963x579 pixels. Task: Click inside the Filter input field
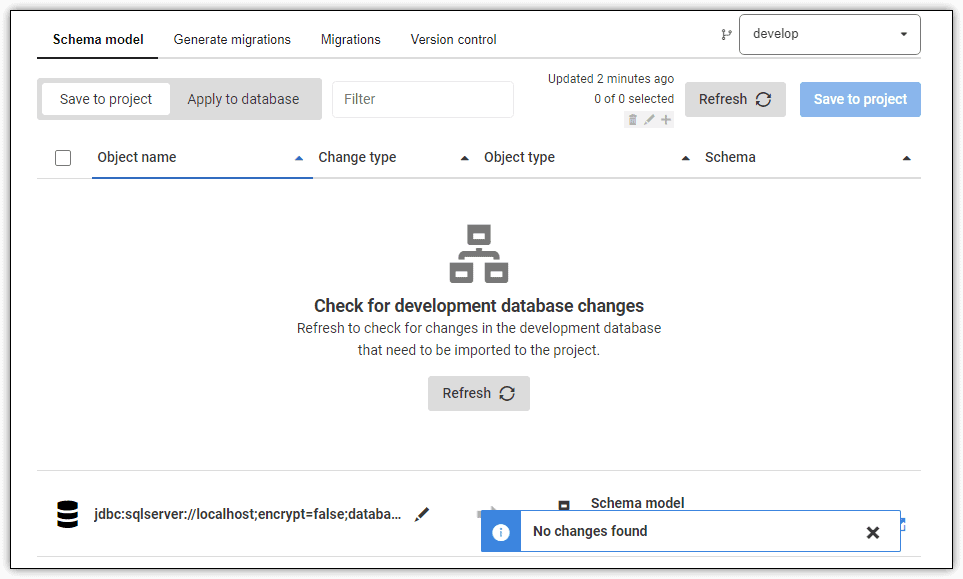[x=422, y=99]
